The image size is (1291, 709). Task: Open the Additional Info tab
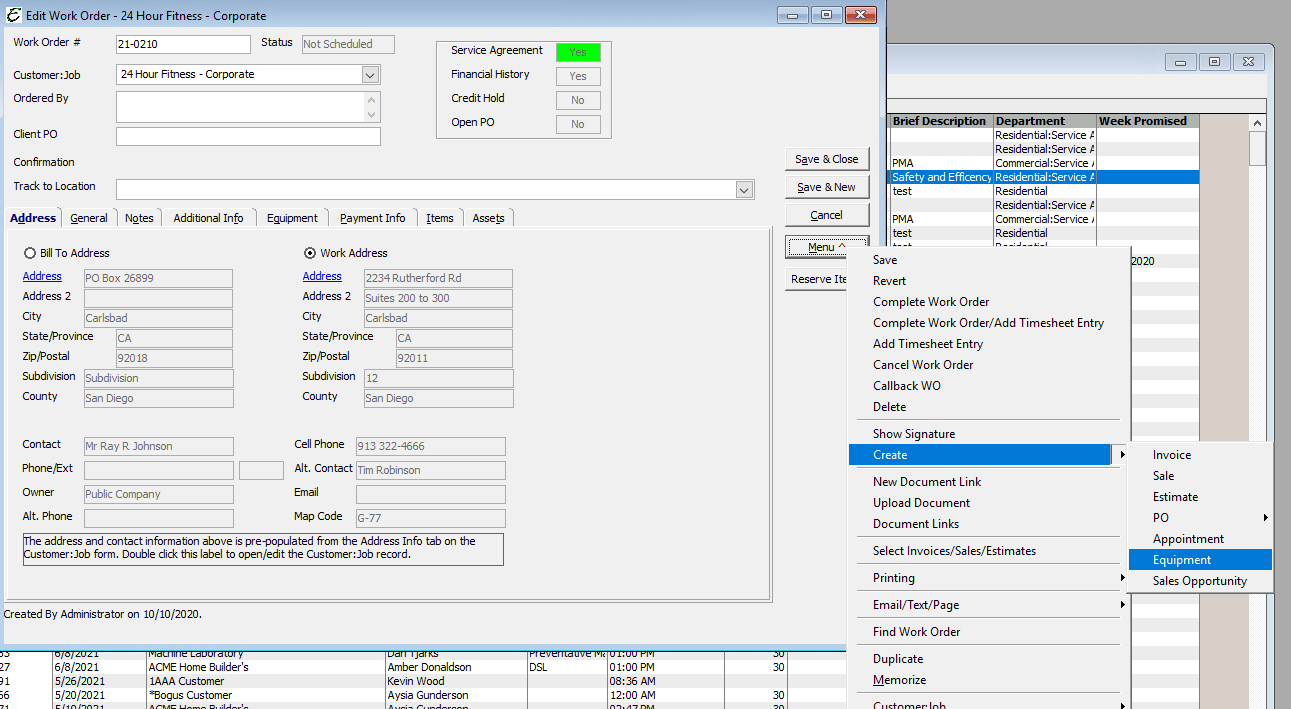point(208,218)
